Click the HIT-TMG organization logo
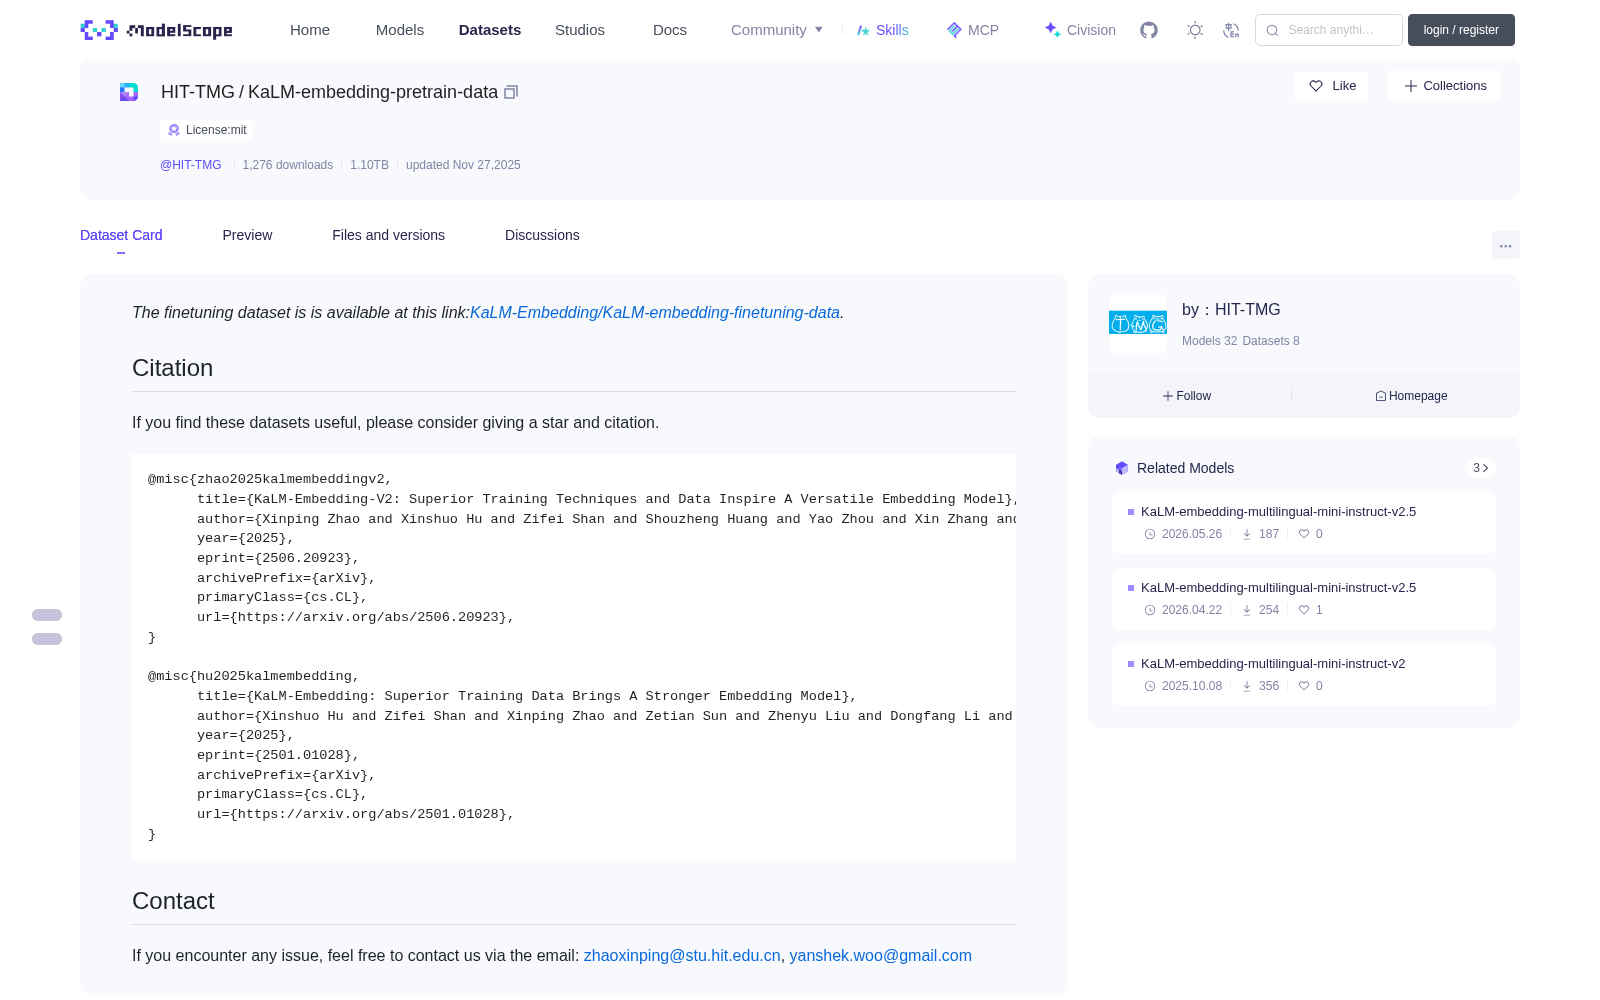 pyautogui.click(x=1138, y=323)
